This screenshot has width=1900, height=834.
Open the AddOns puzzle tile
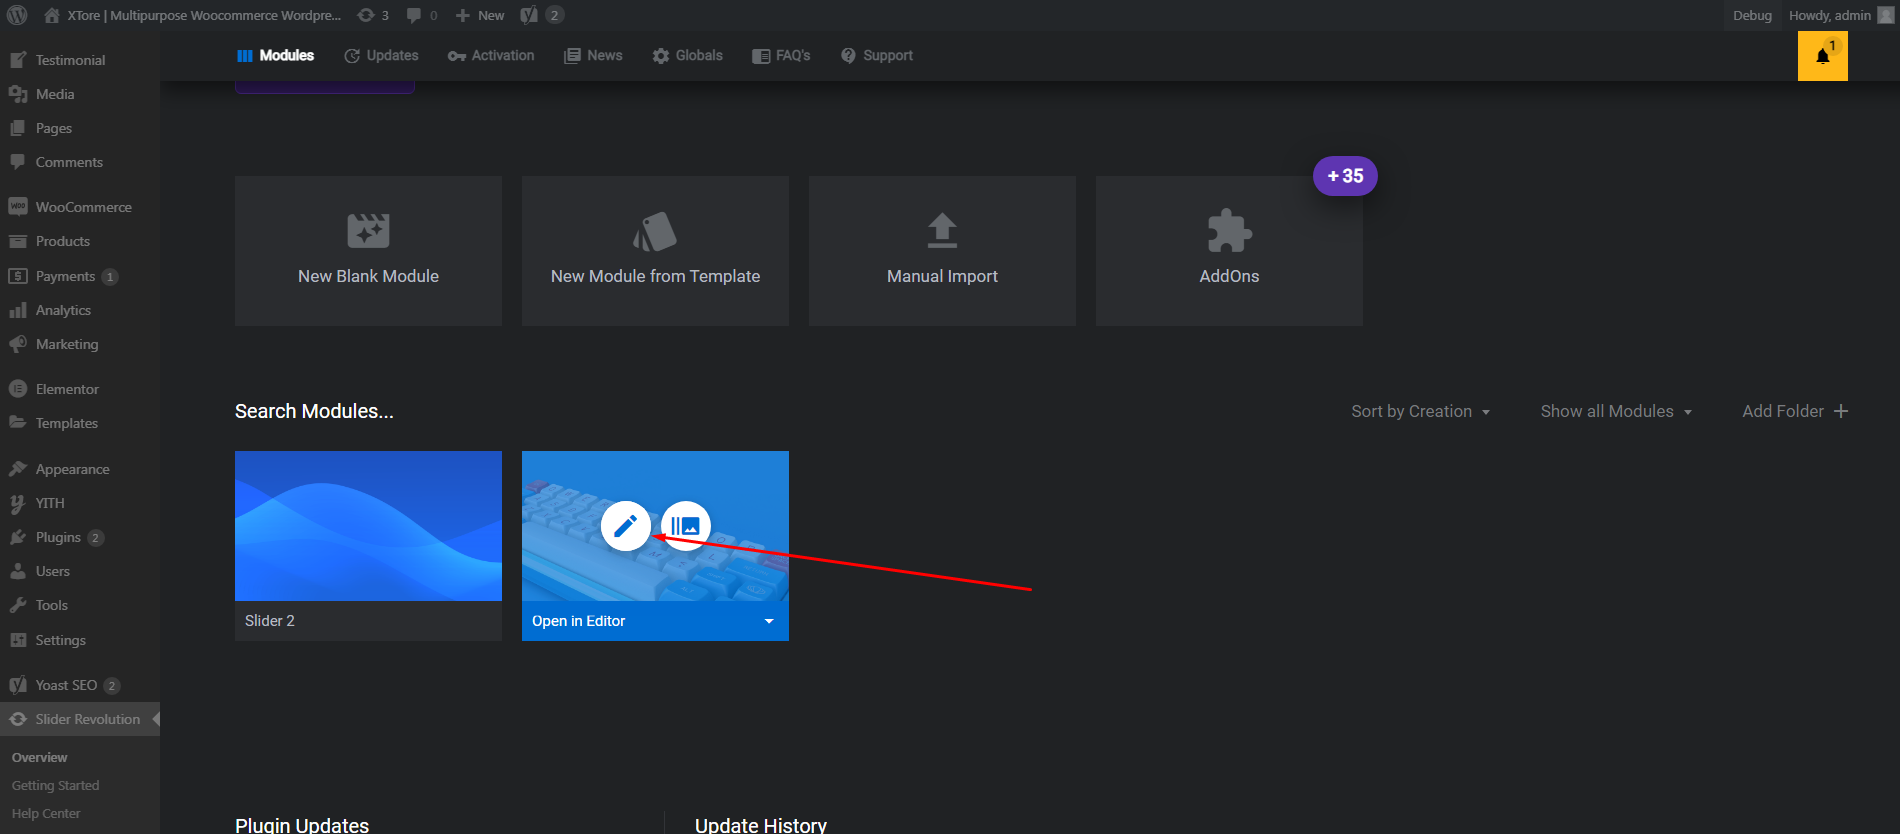[x=1229, y=251]
